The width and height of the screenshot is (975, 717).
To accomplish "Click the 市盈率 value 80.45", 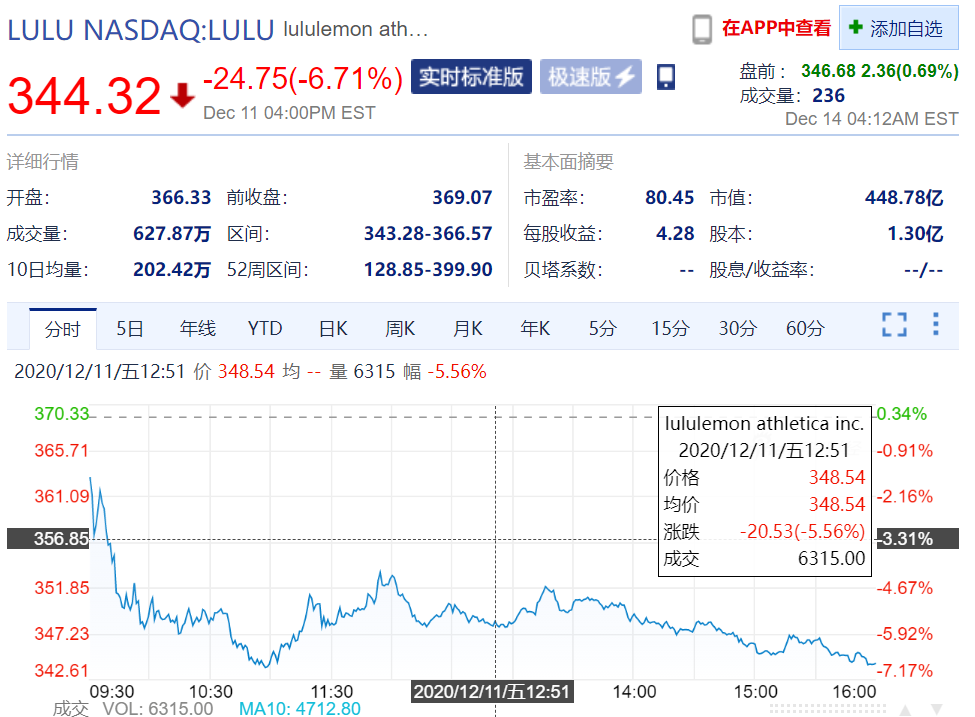I will tap(670, 198).
